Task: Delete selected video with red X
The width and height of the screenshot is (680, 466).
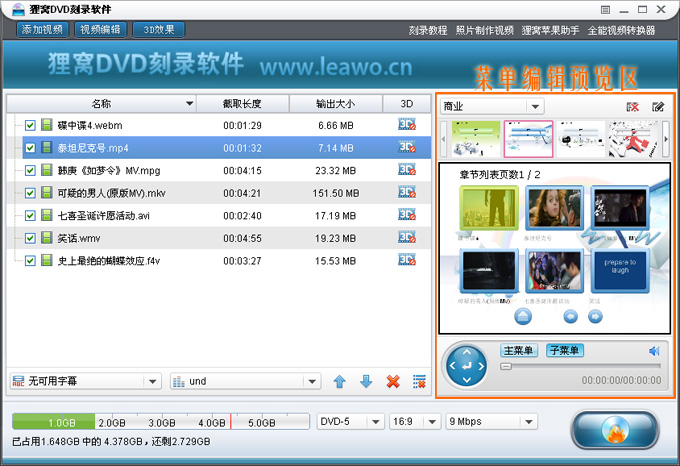Action: (x=393, y=381)
